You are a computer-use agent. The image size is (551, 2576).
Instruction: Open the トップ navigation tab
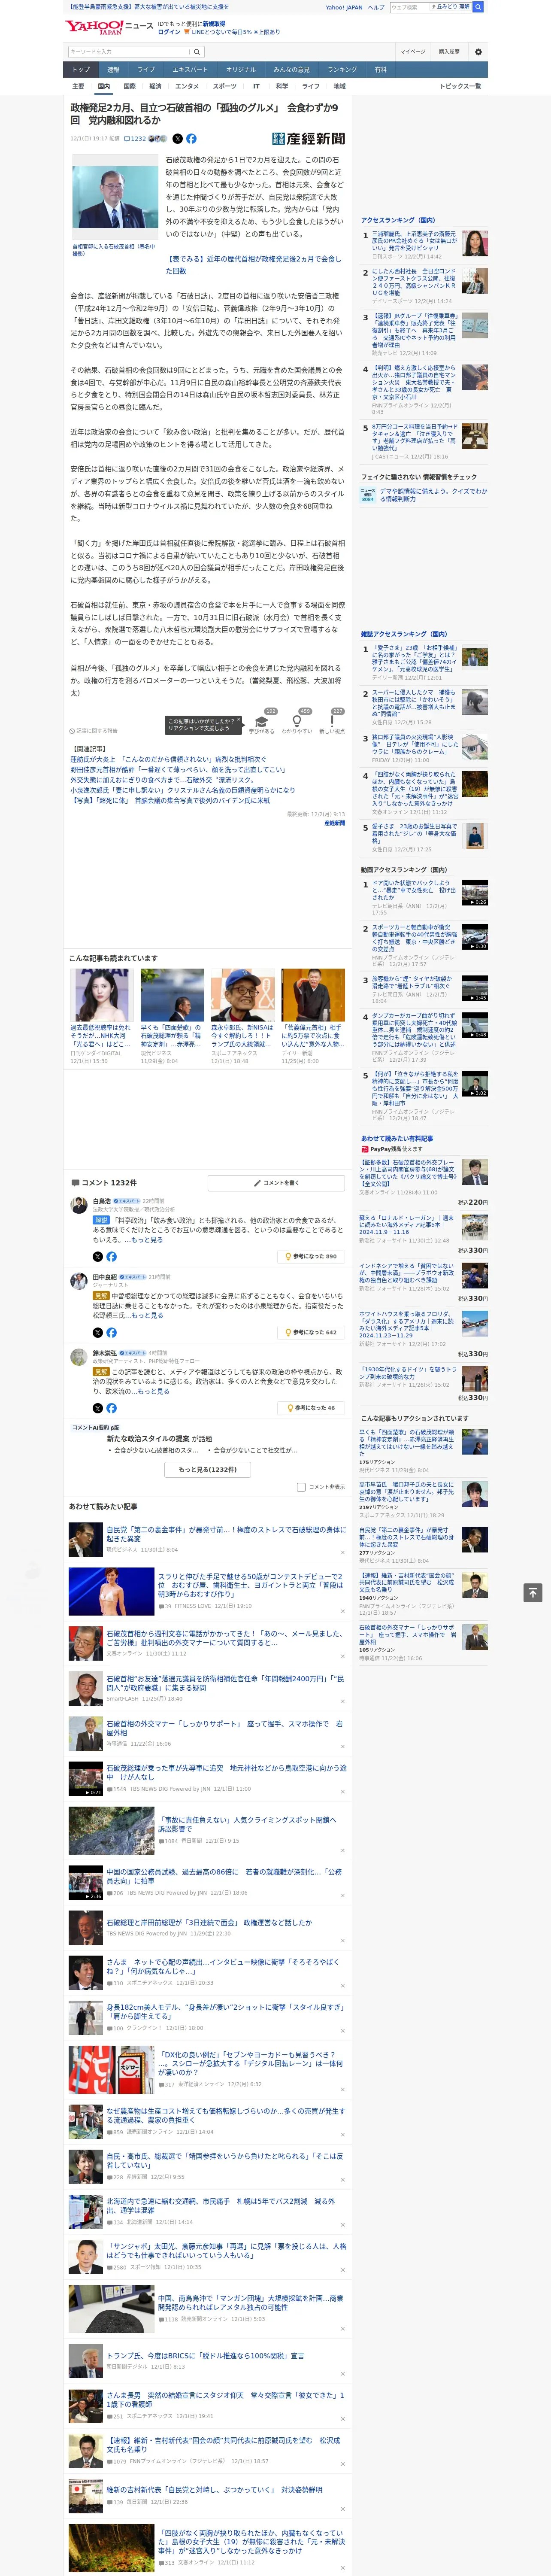point(81,69)
